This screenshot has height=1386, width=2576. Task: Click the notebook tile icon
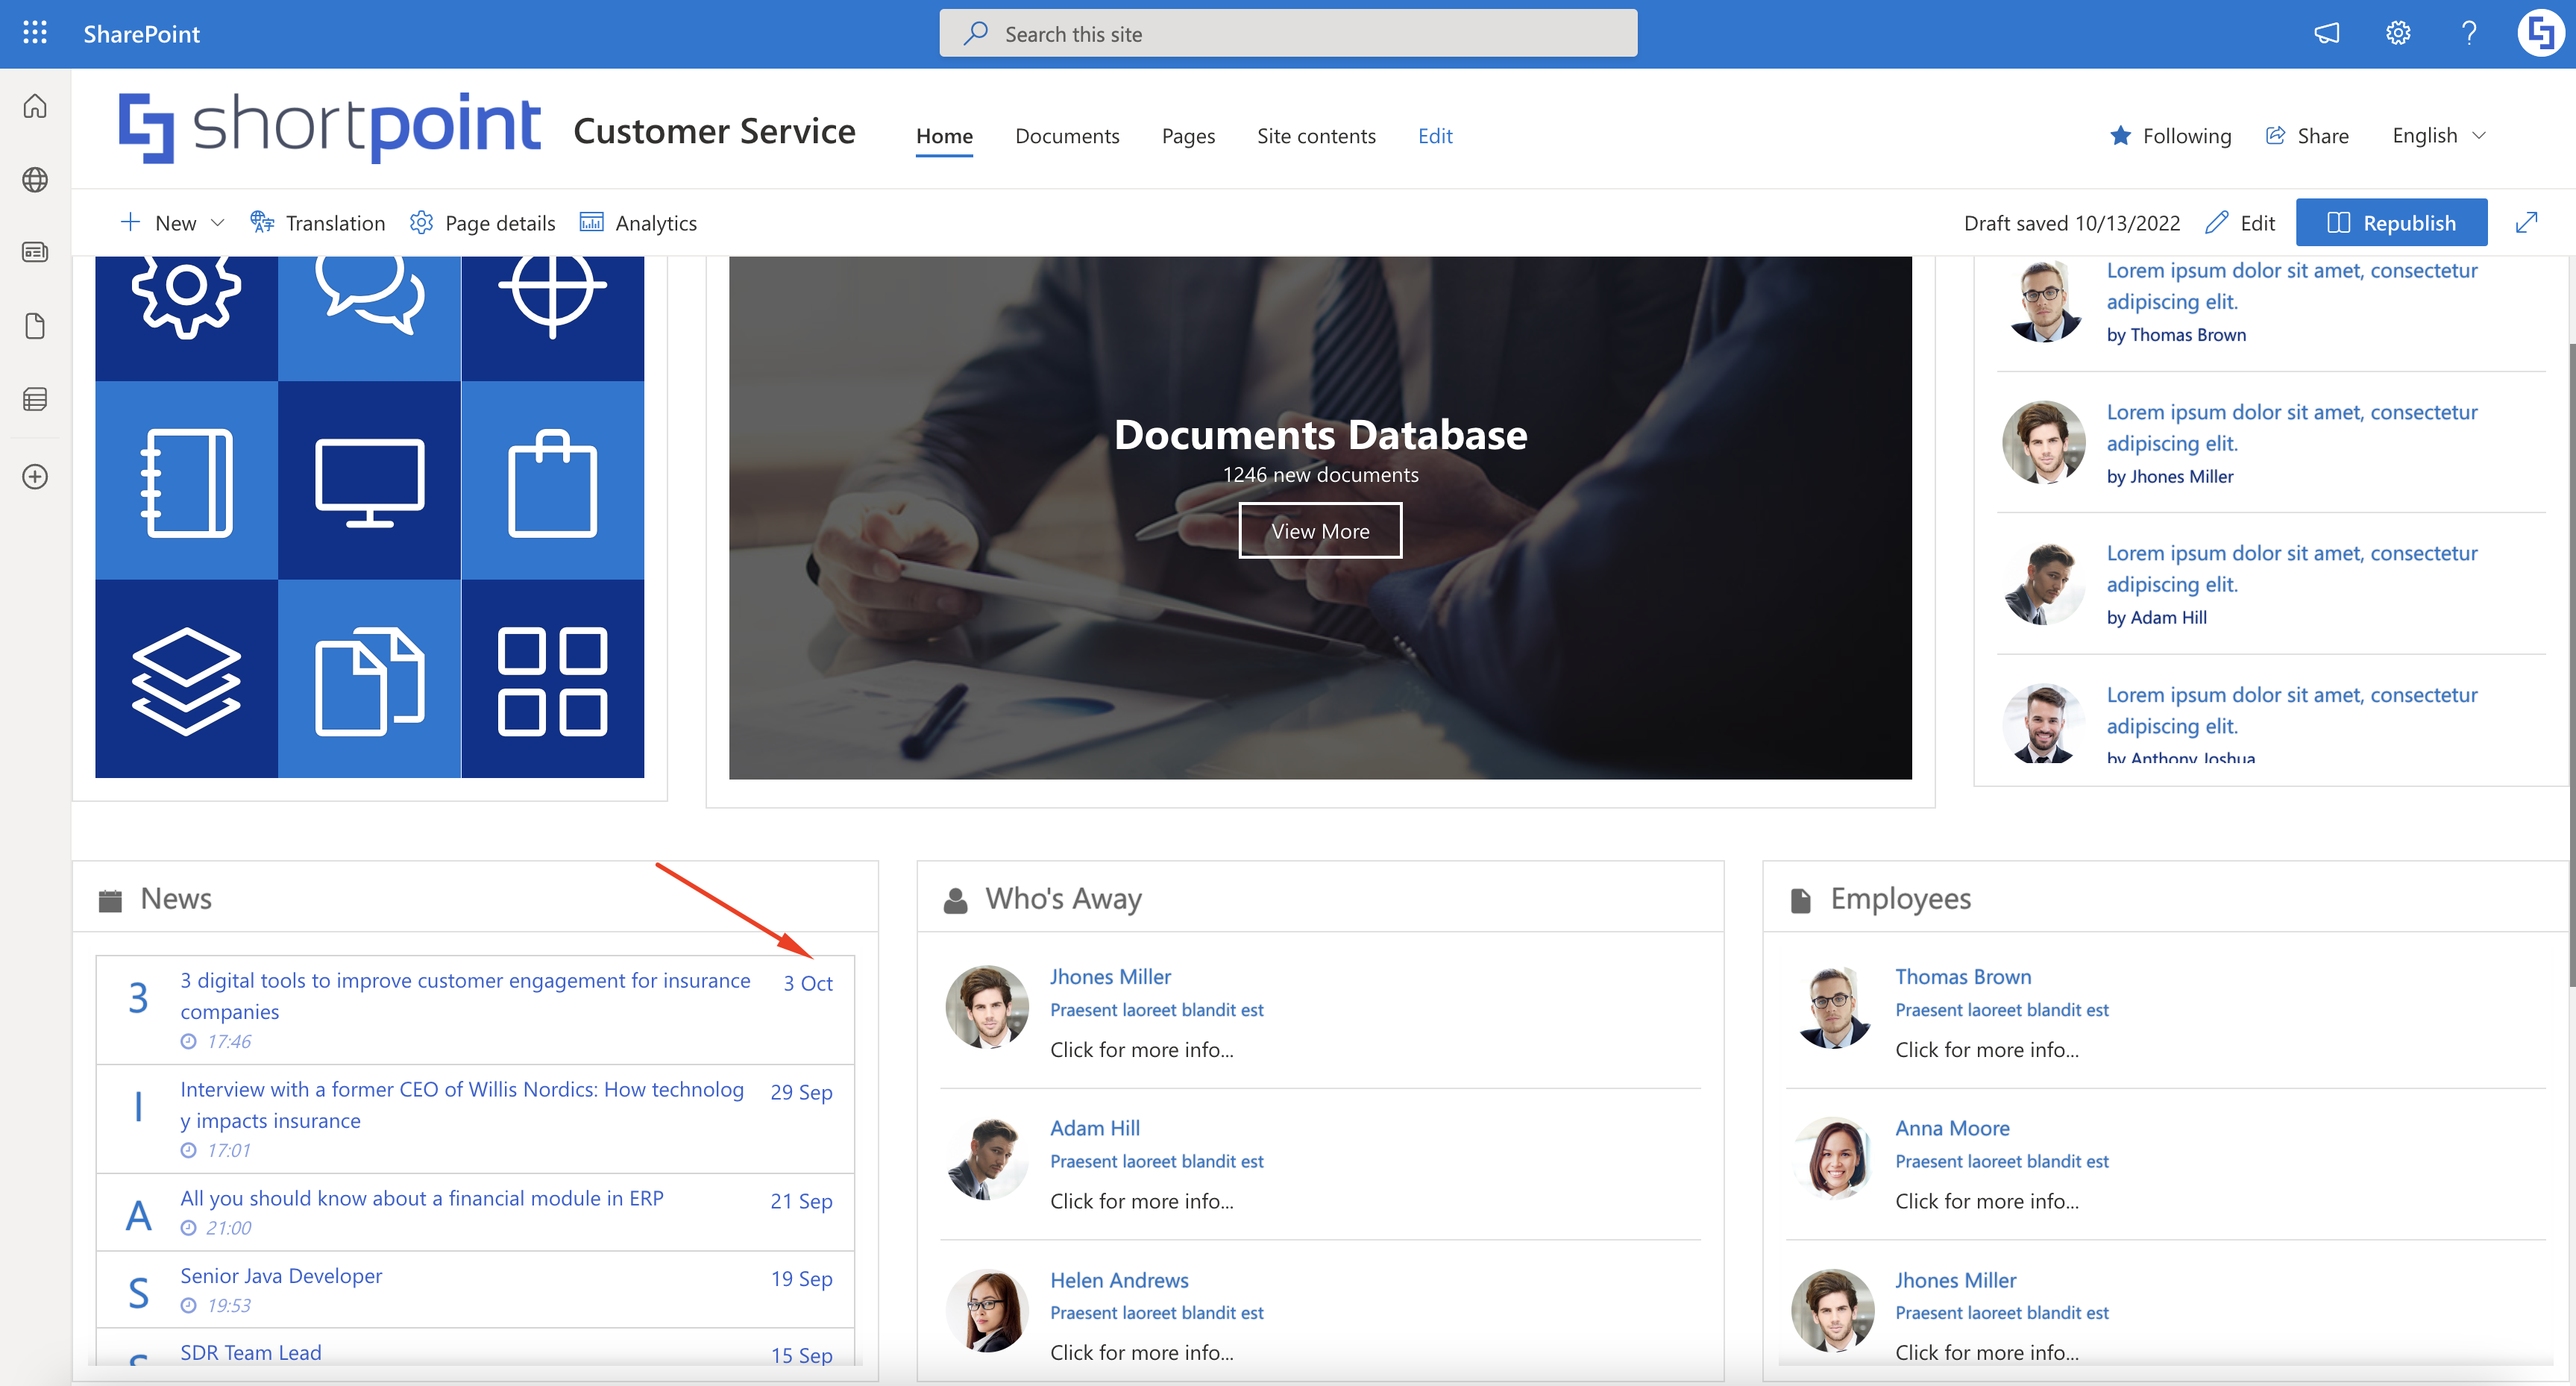186,483
